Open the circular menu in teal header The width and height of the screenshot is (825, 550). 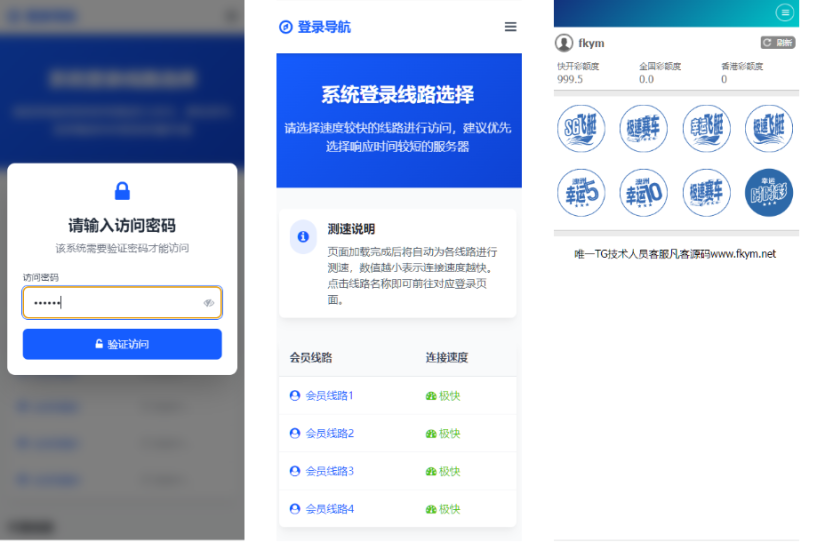click(785, 13)
